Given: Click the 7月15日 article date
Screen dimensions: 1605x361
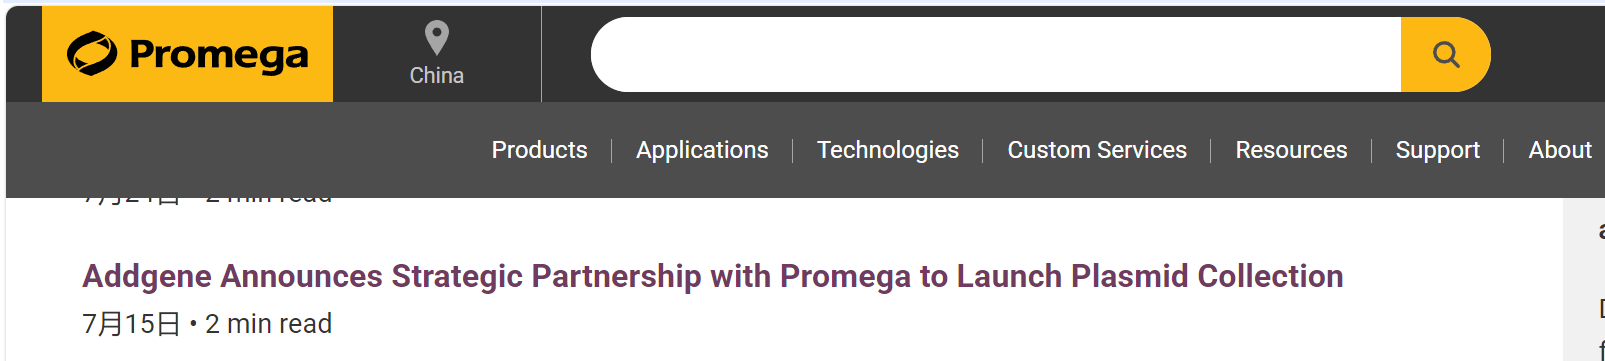Looking at the screenshot, I should coord(131,324).
